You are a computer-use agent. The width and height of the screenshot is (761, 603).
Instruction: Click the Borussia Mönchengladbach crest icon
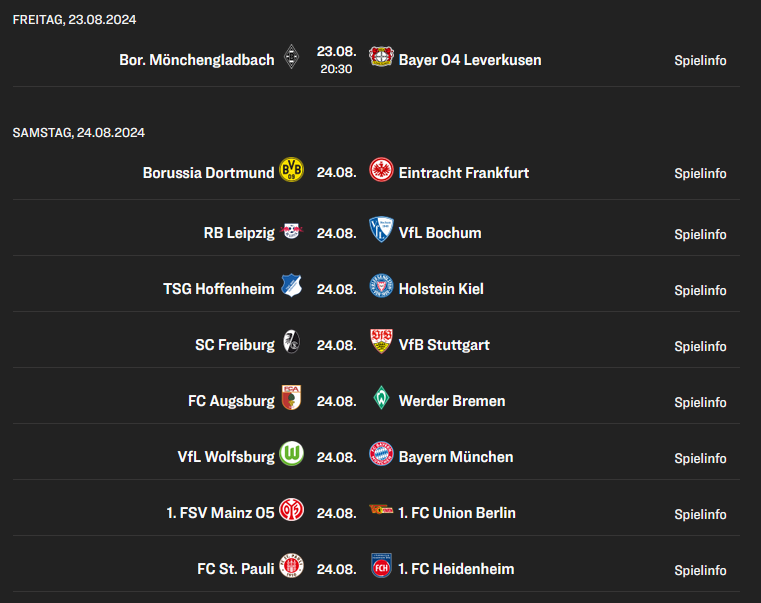[x=291, y=57]
